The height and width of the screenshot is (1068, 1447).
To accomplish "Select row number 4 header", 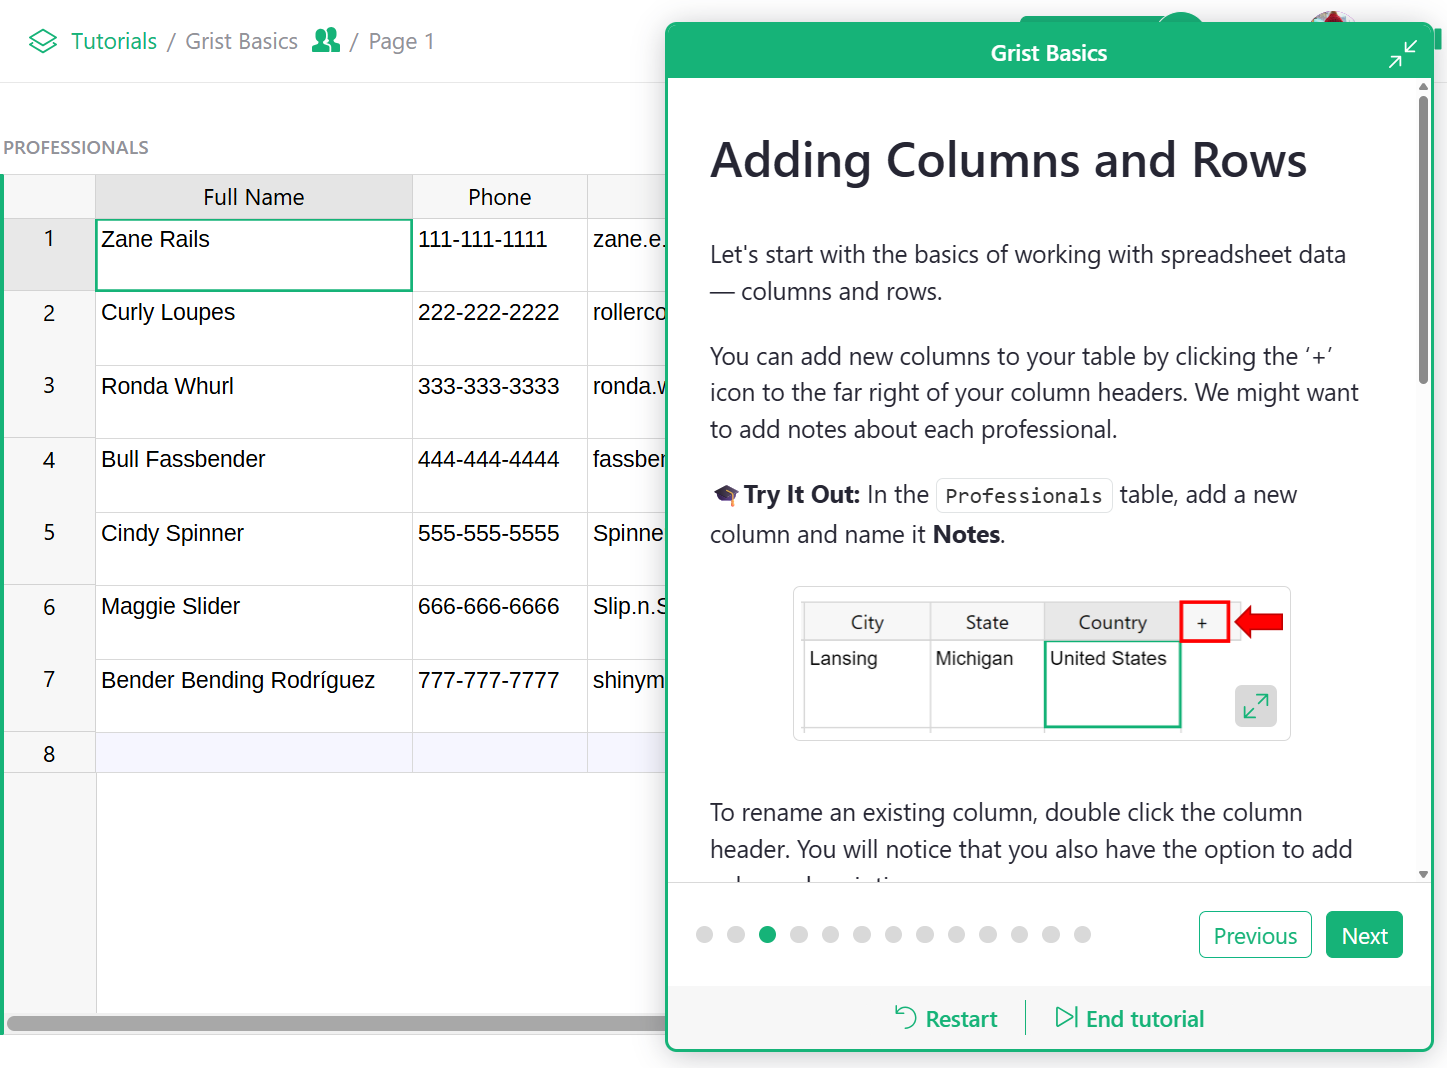I will [x=49, y=461].
